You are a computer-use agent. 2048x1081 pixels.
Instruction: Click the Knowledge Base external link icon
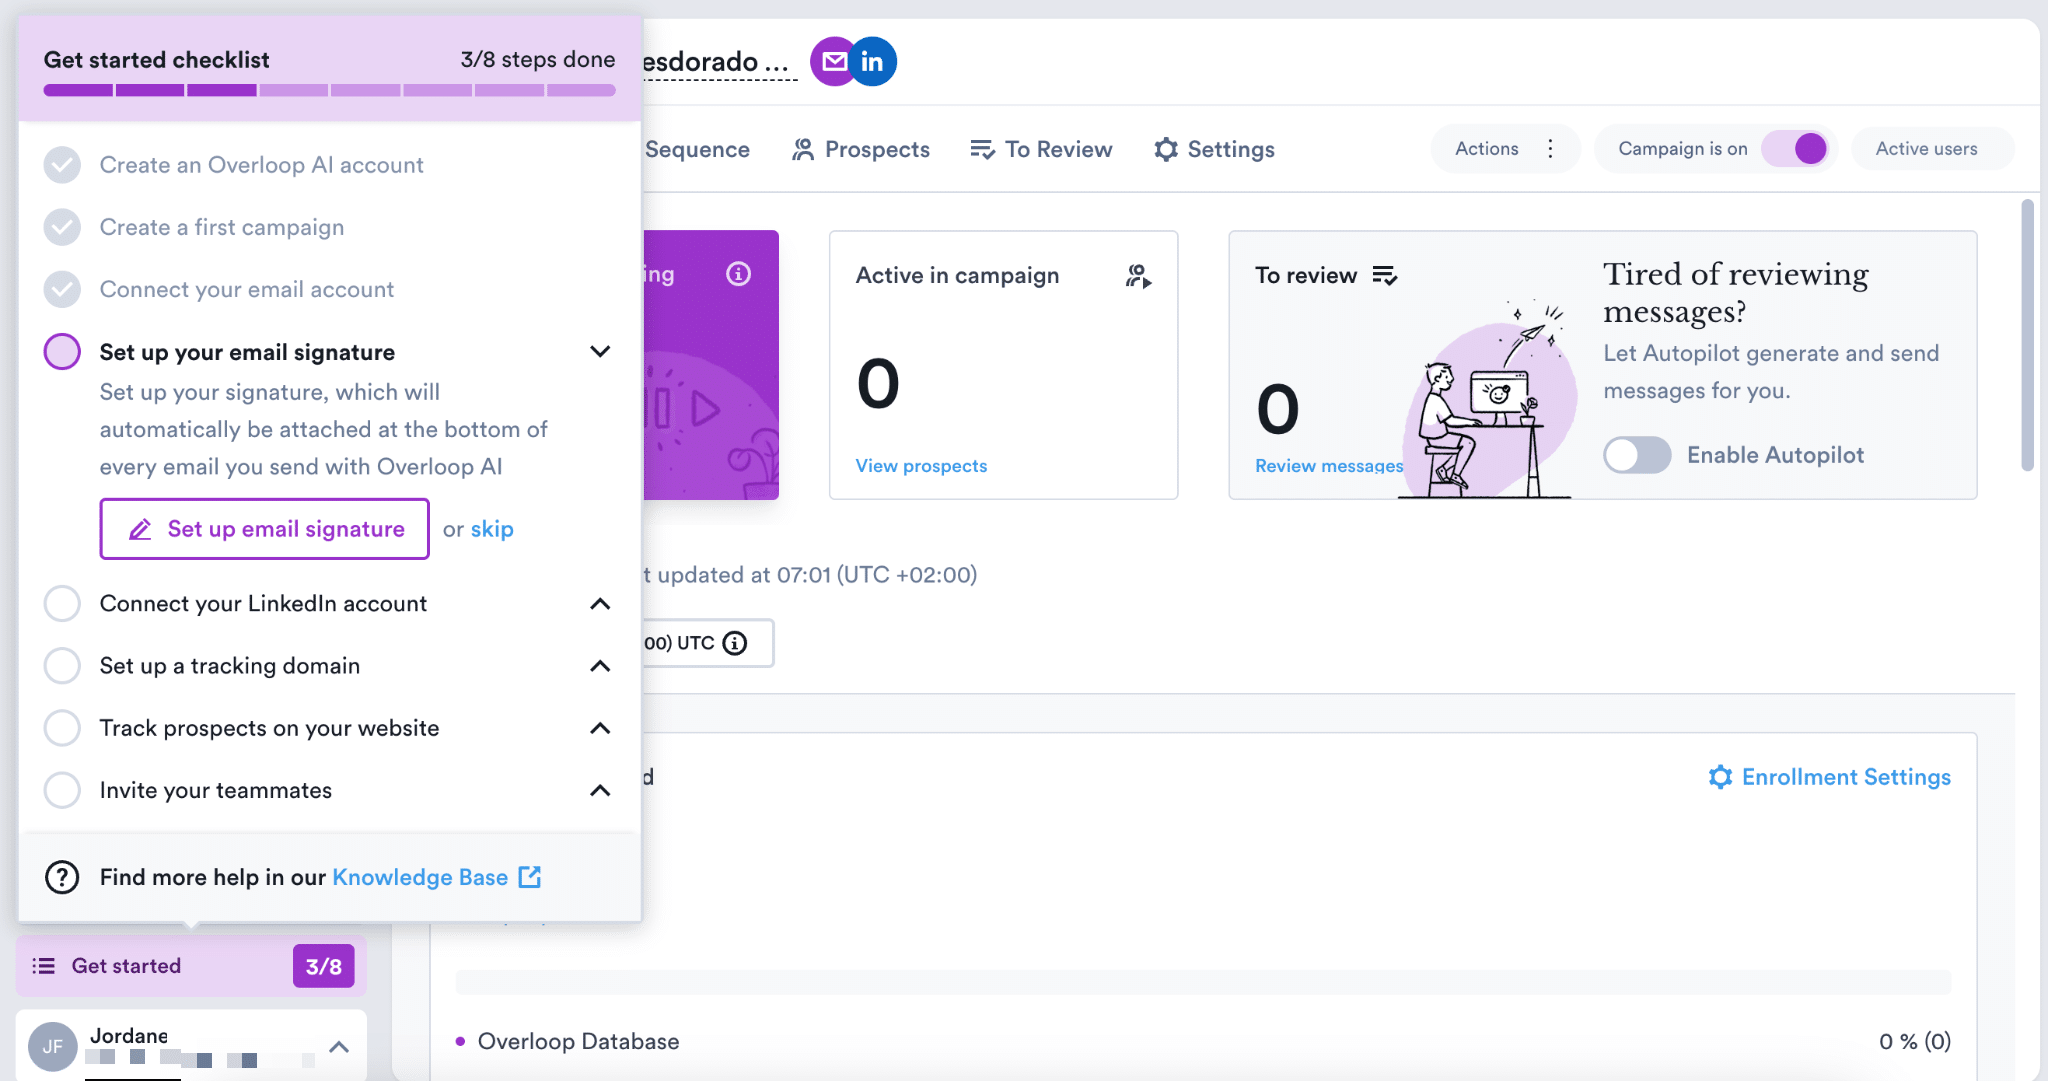(530, 877)
